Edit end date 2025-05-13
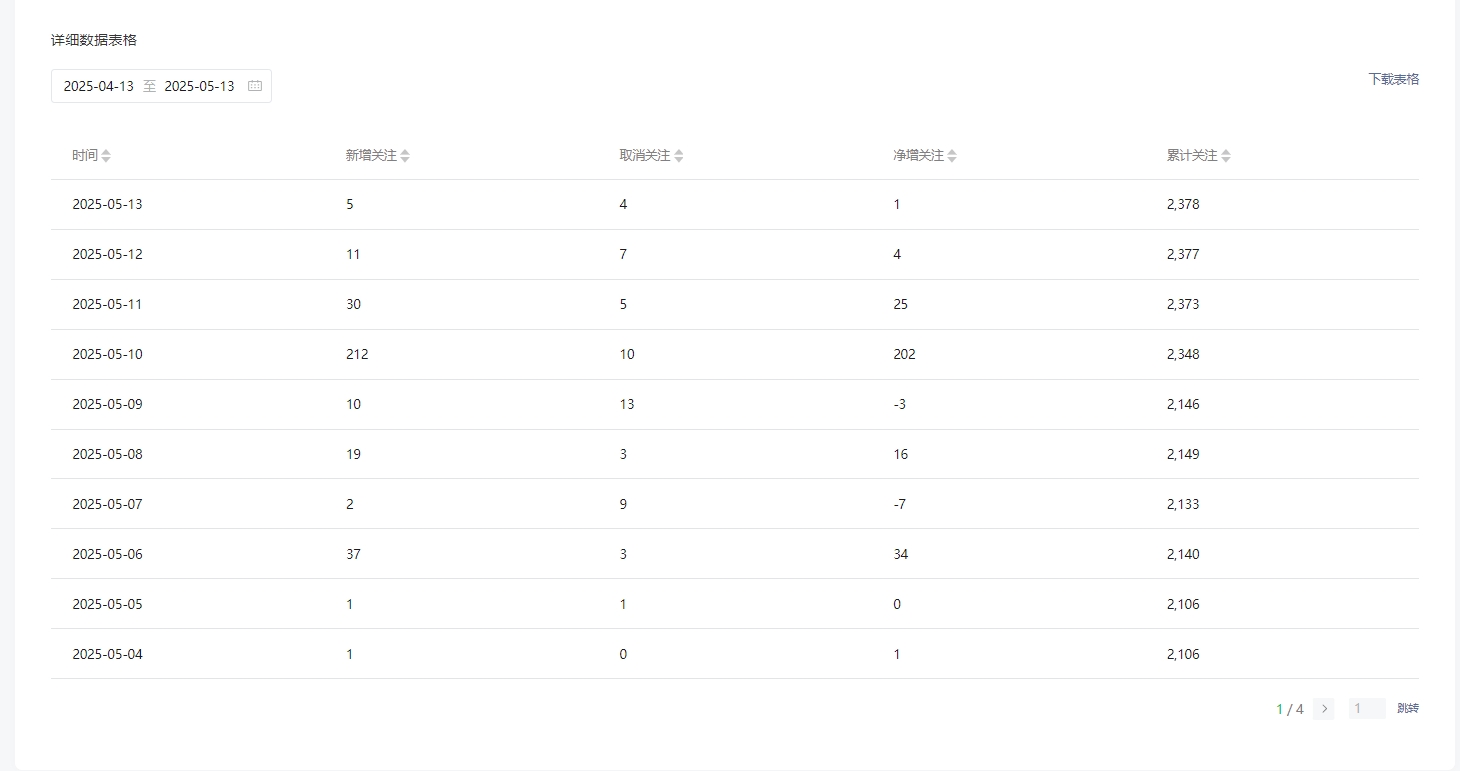Viewport: 1460px width, 771px height. point(199,86)
